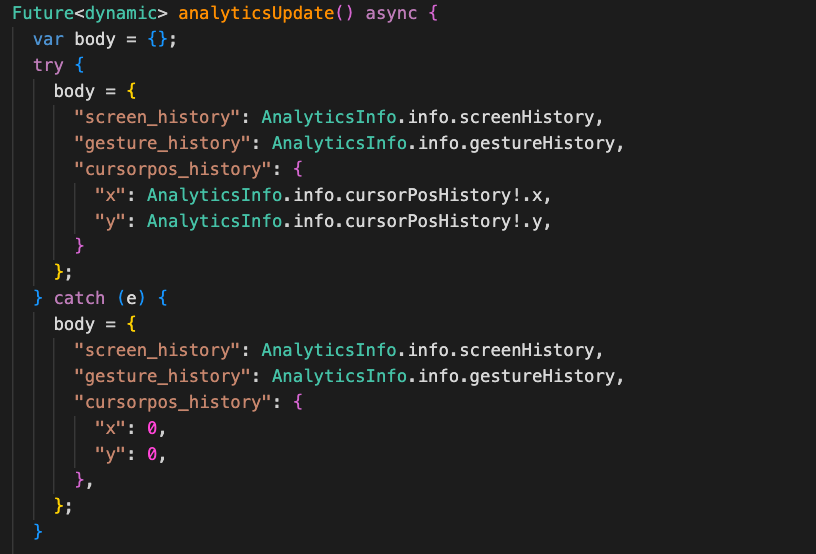Screen dimensions: 816x554
Task: Click "gesture_history" key inside the catch block
Action: (x=162, y=376)
